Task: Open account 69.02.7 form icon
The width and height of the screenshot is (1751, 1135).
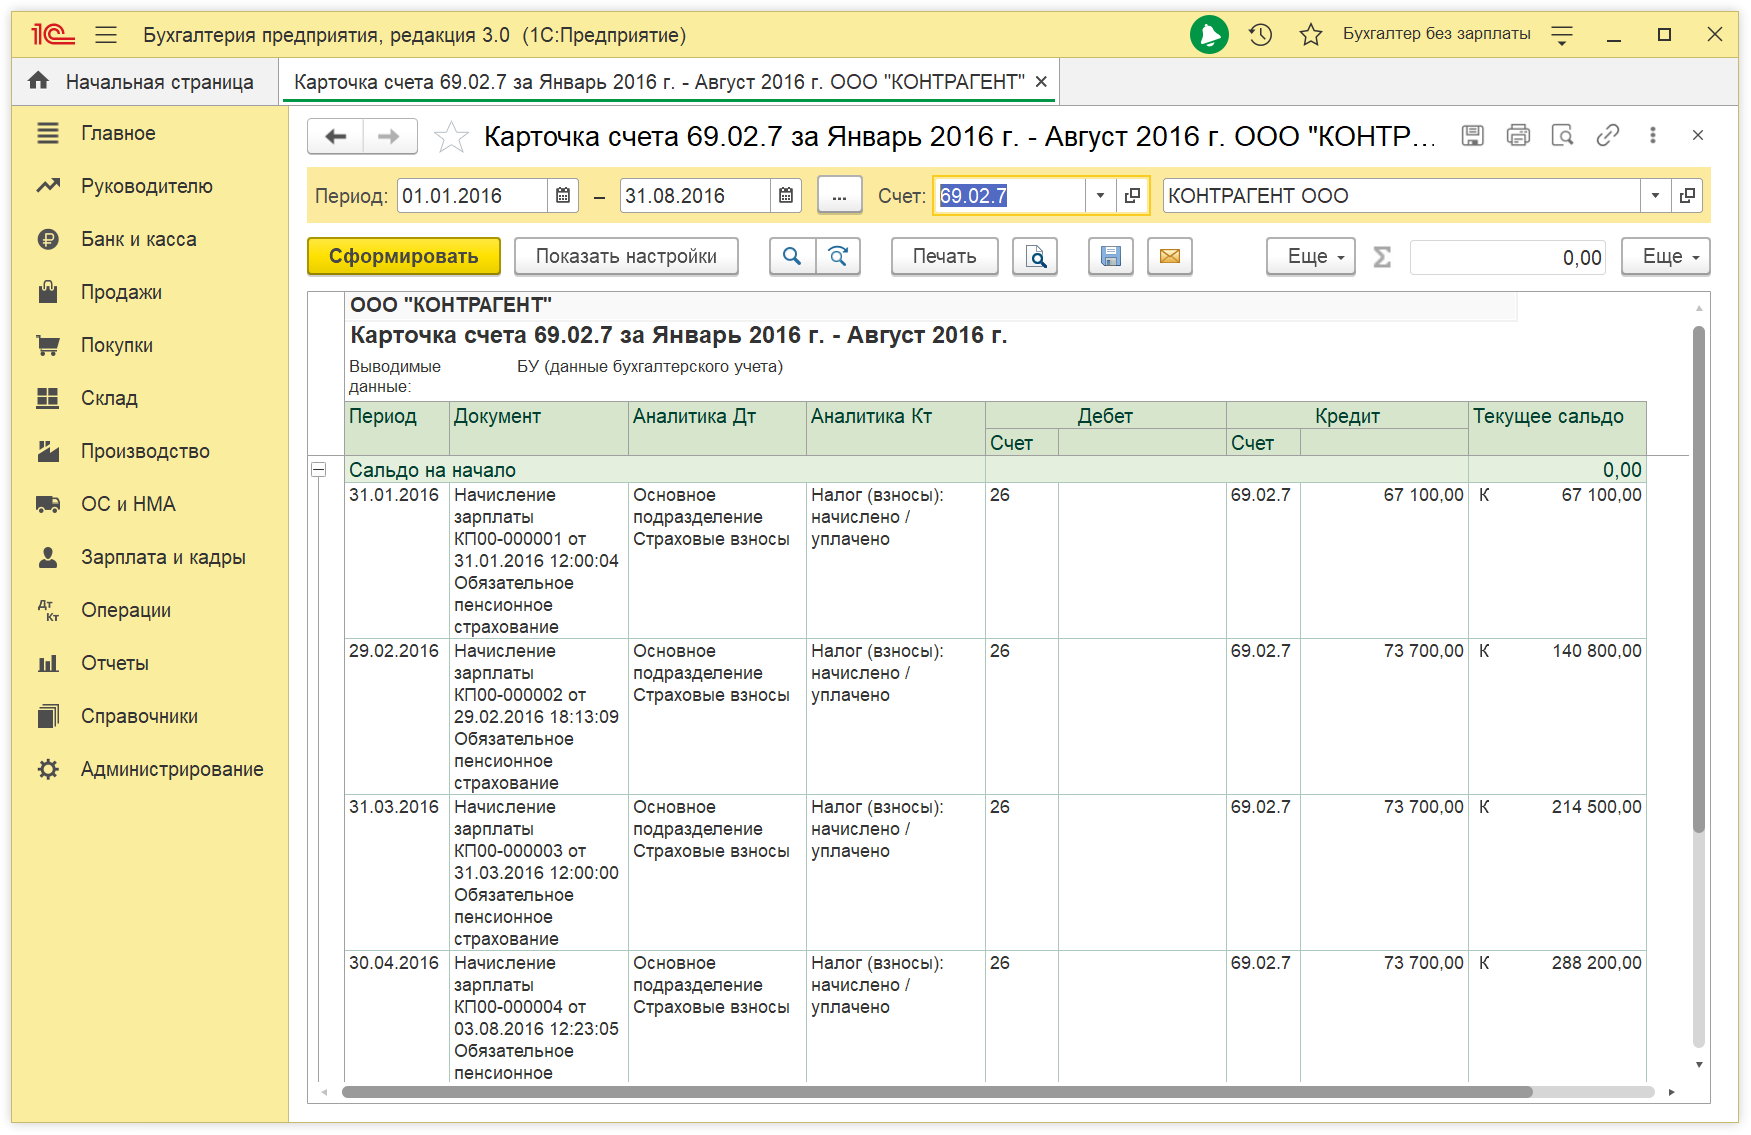Action: [1132, 196]
